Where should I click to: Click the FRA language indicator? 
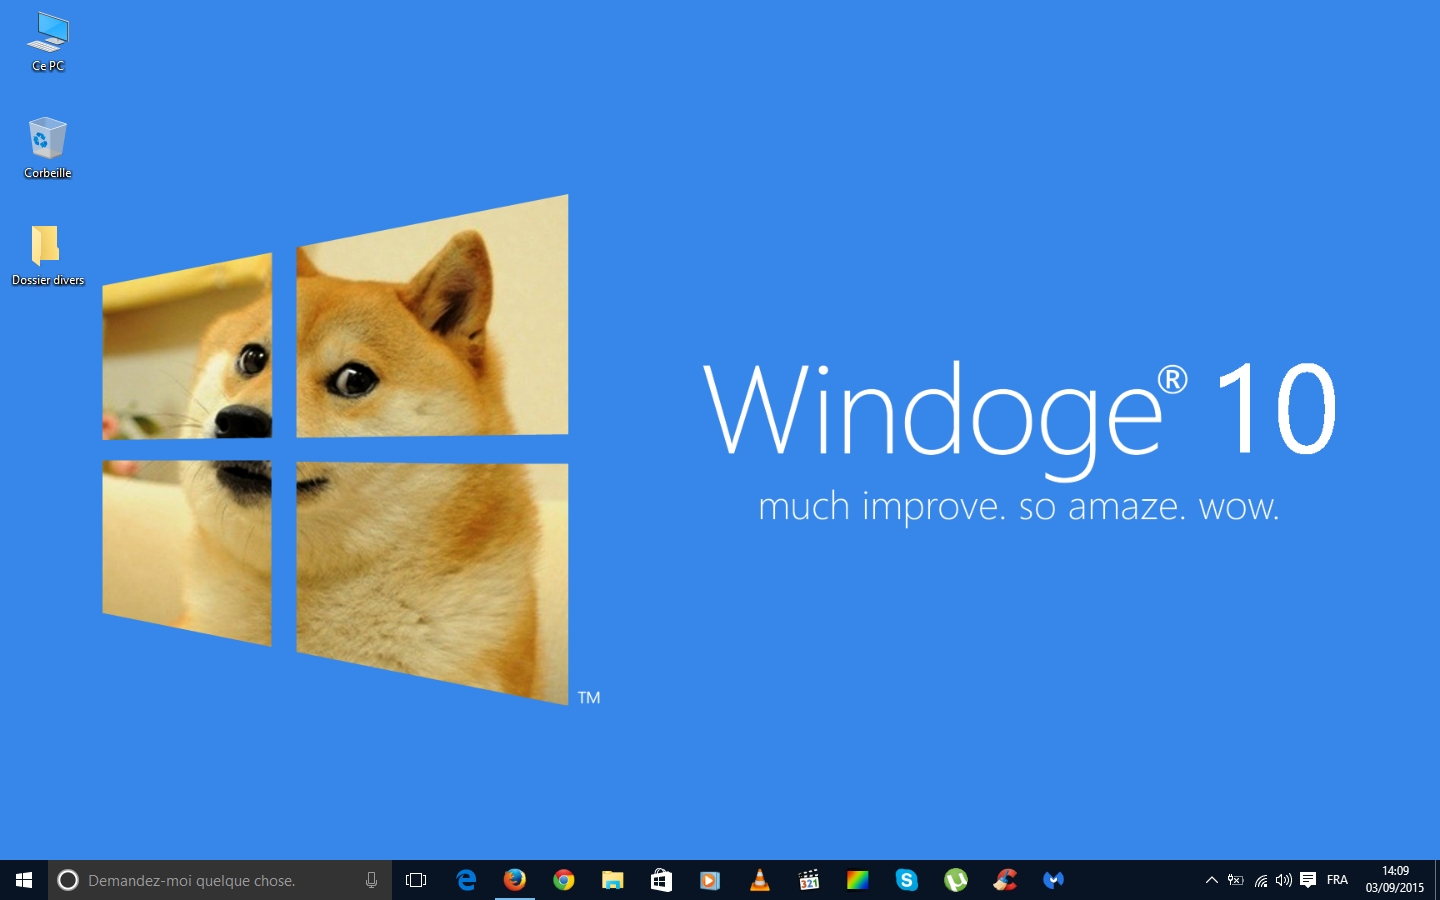[x=1337, y=880]
